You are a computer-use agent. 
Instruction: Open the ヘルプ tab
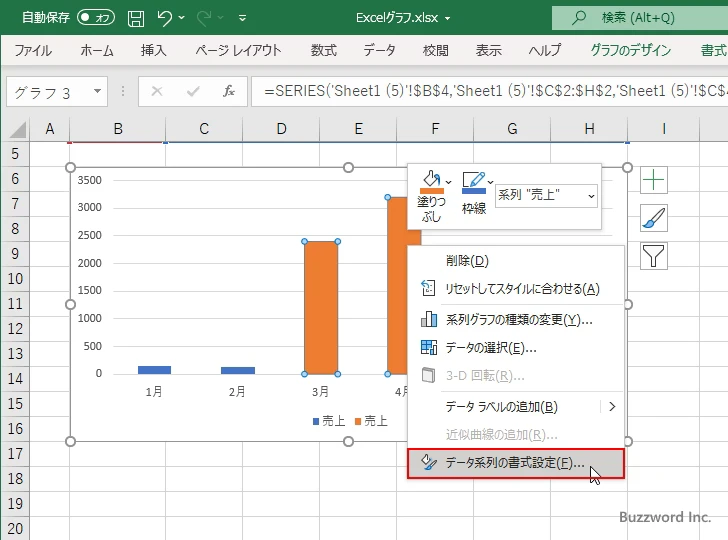pyautogui.click(x=545, y=50)
